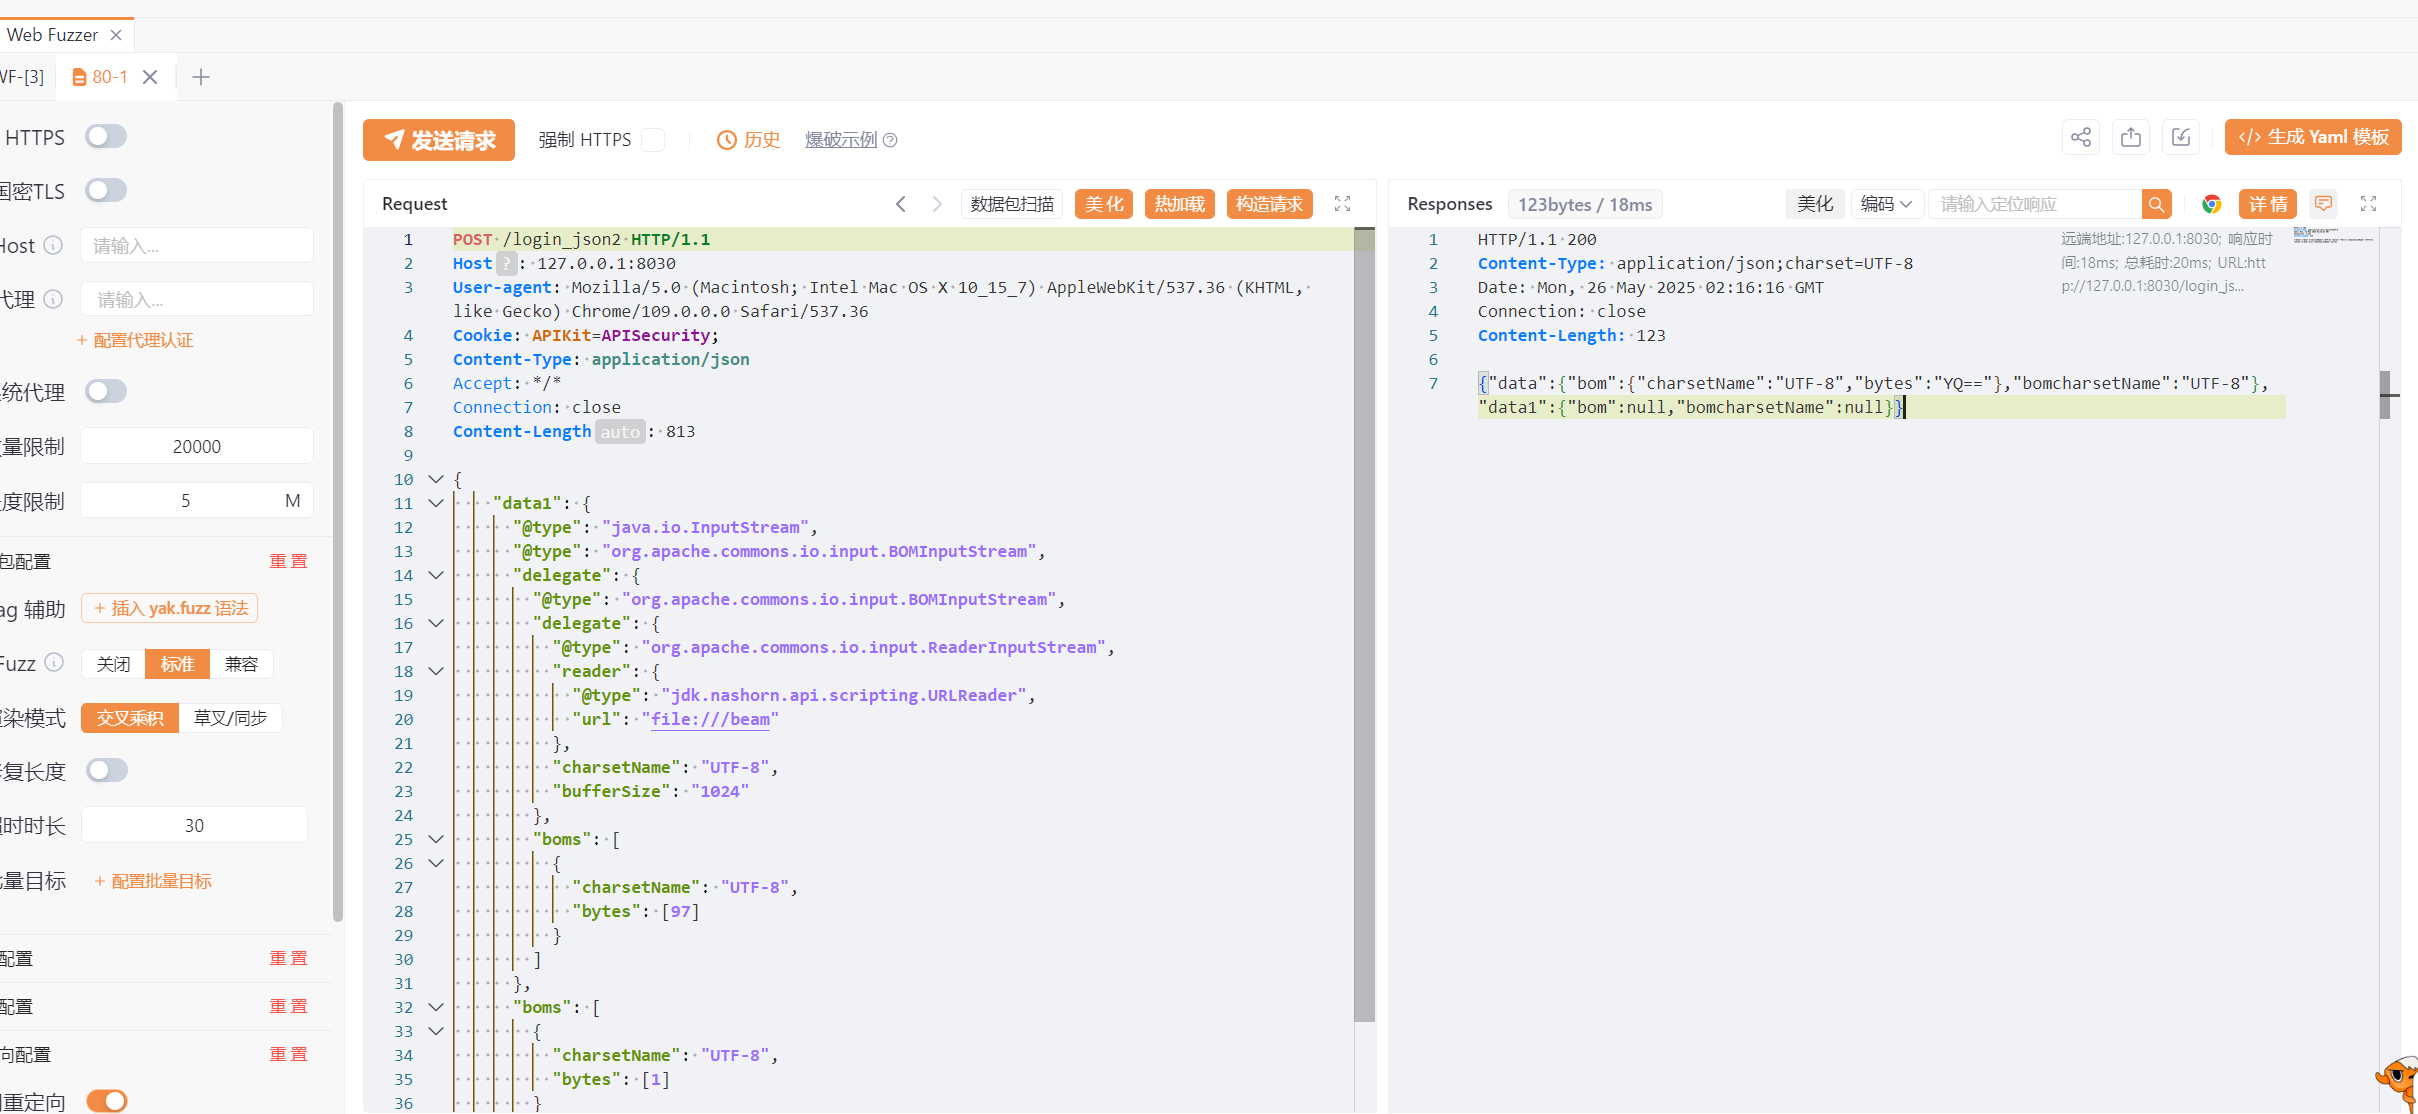
Task: Click the response minimap thumbnail
Action: pyautogui.click(x=2335, y=236)
